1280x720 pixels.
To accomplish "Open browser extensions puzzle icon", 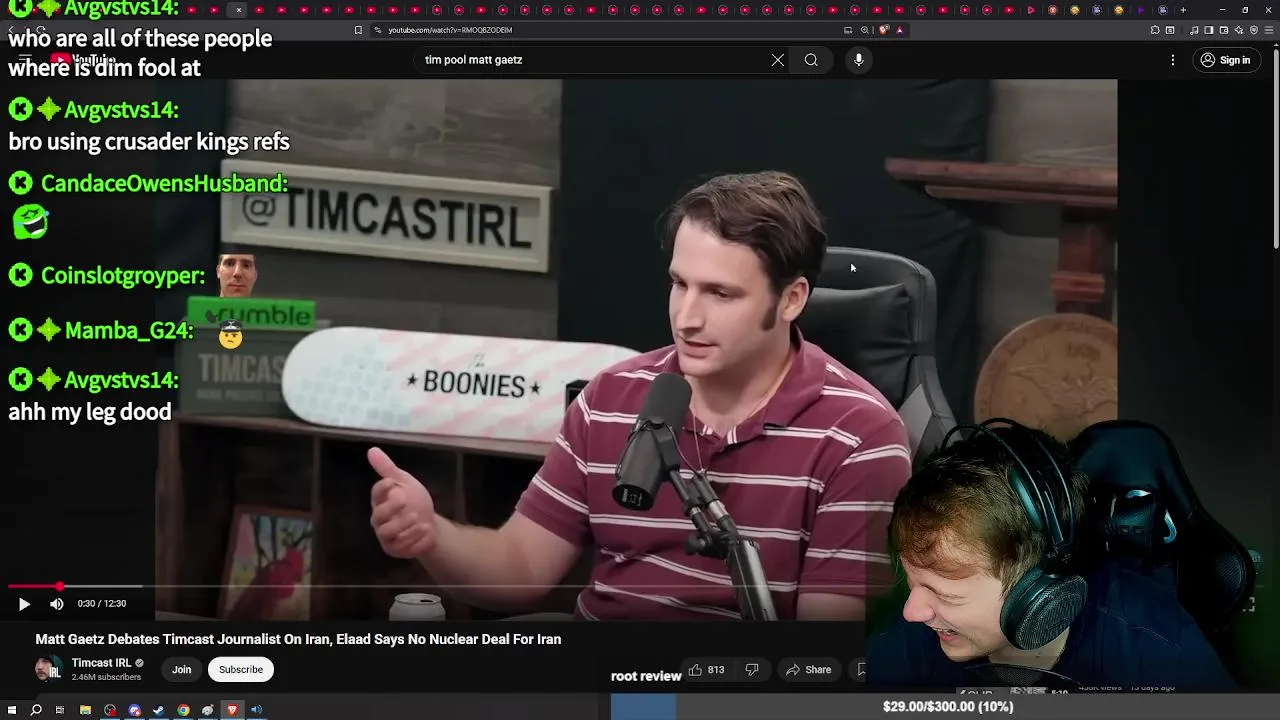I will point(1154,30).
